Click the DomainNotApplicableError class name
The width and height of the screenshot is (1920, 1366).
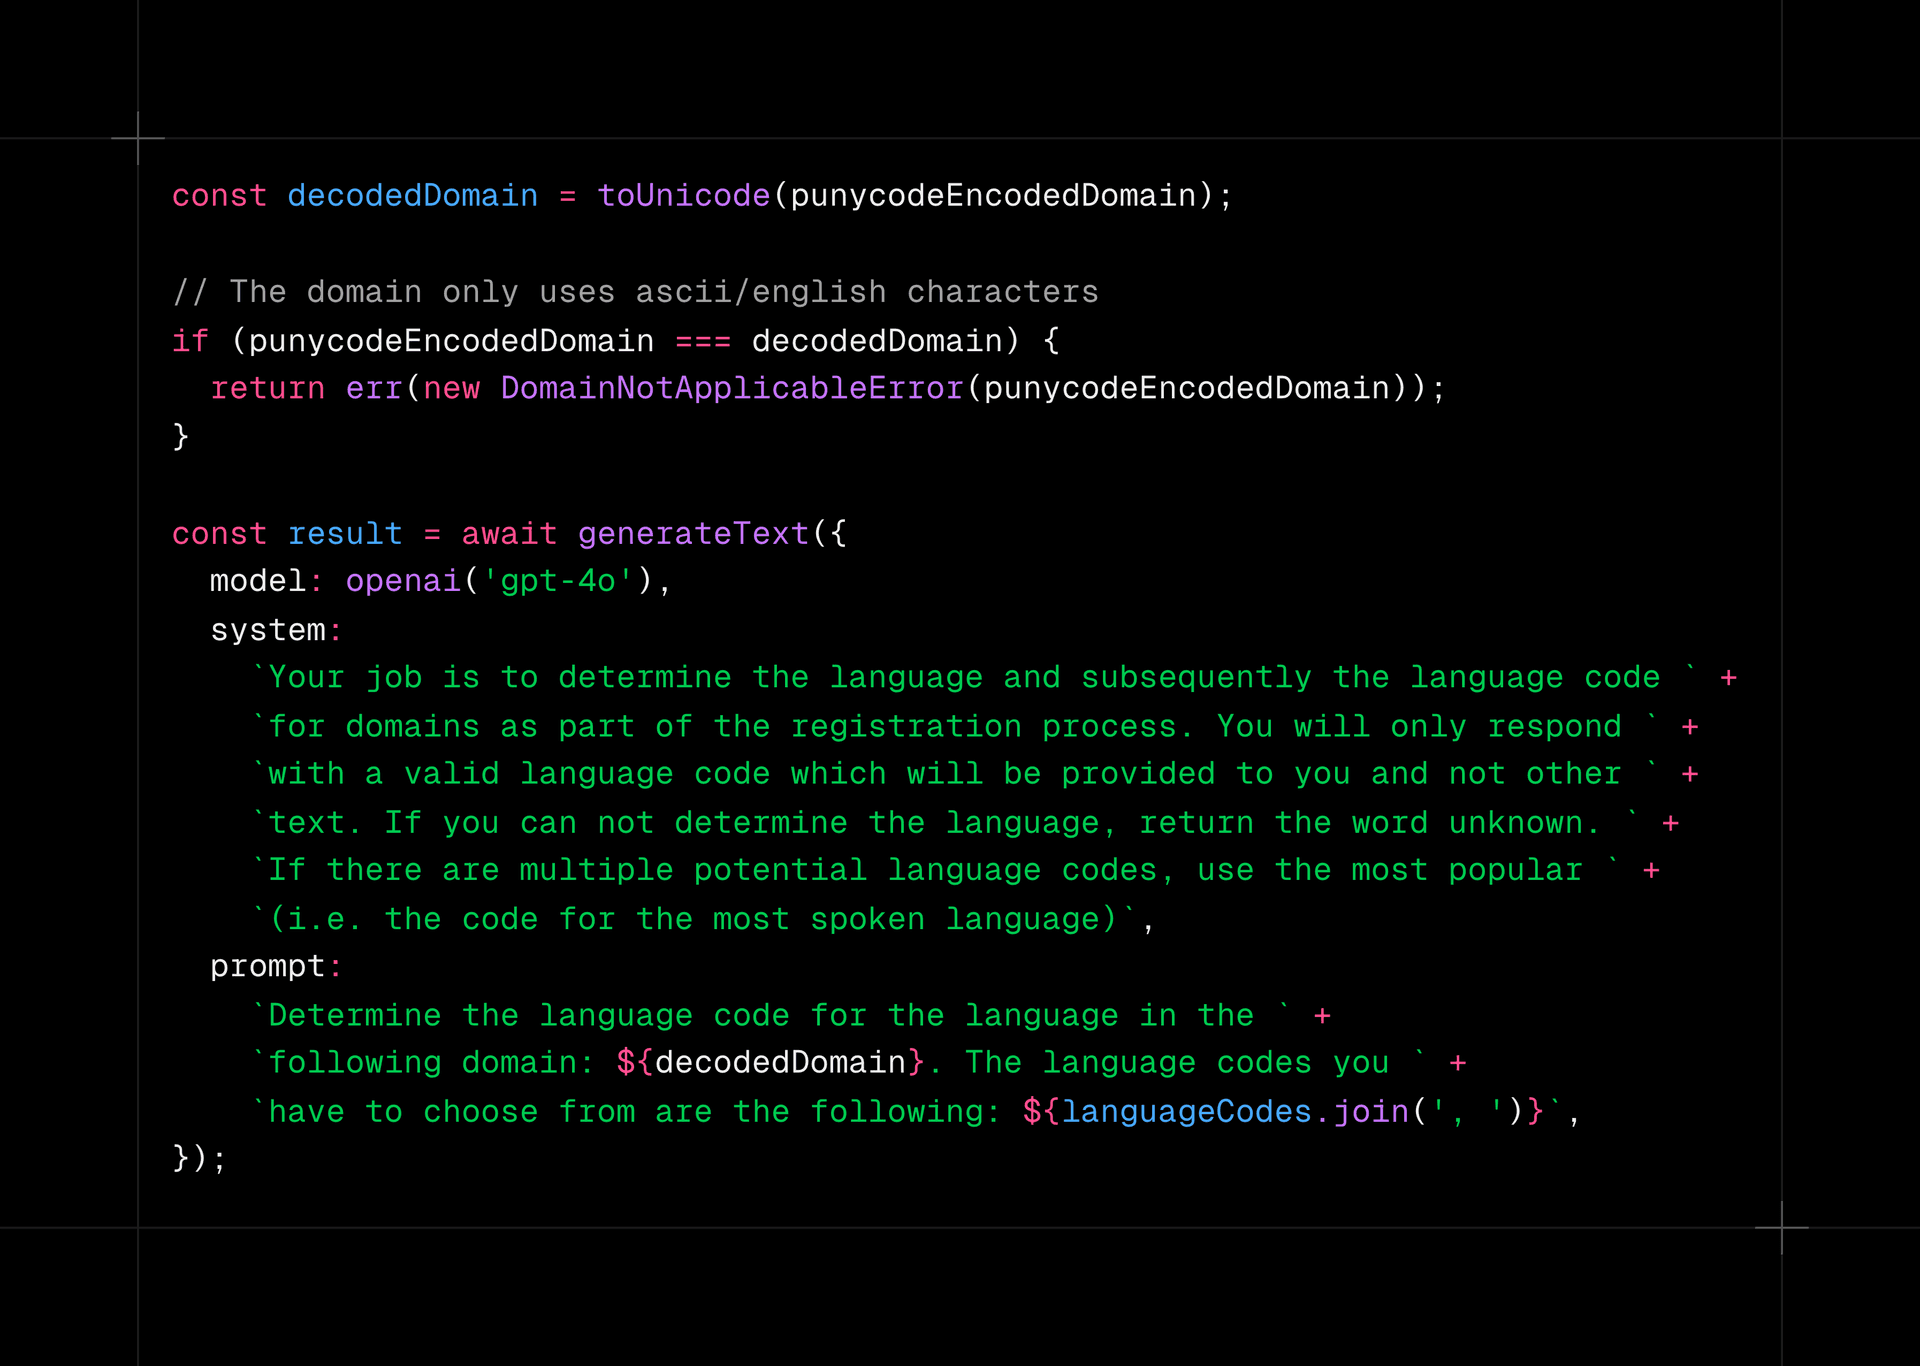pos(732,388)
